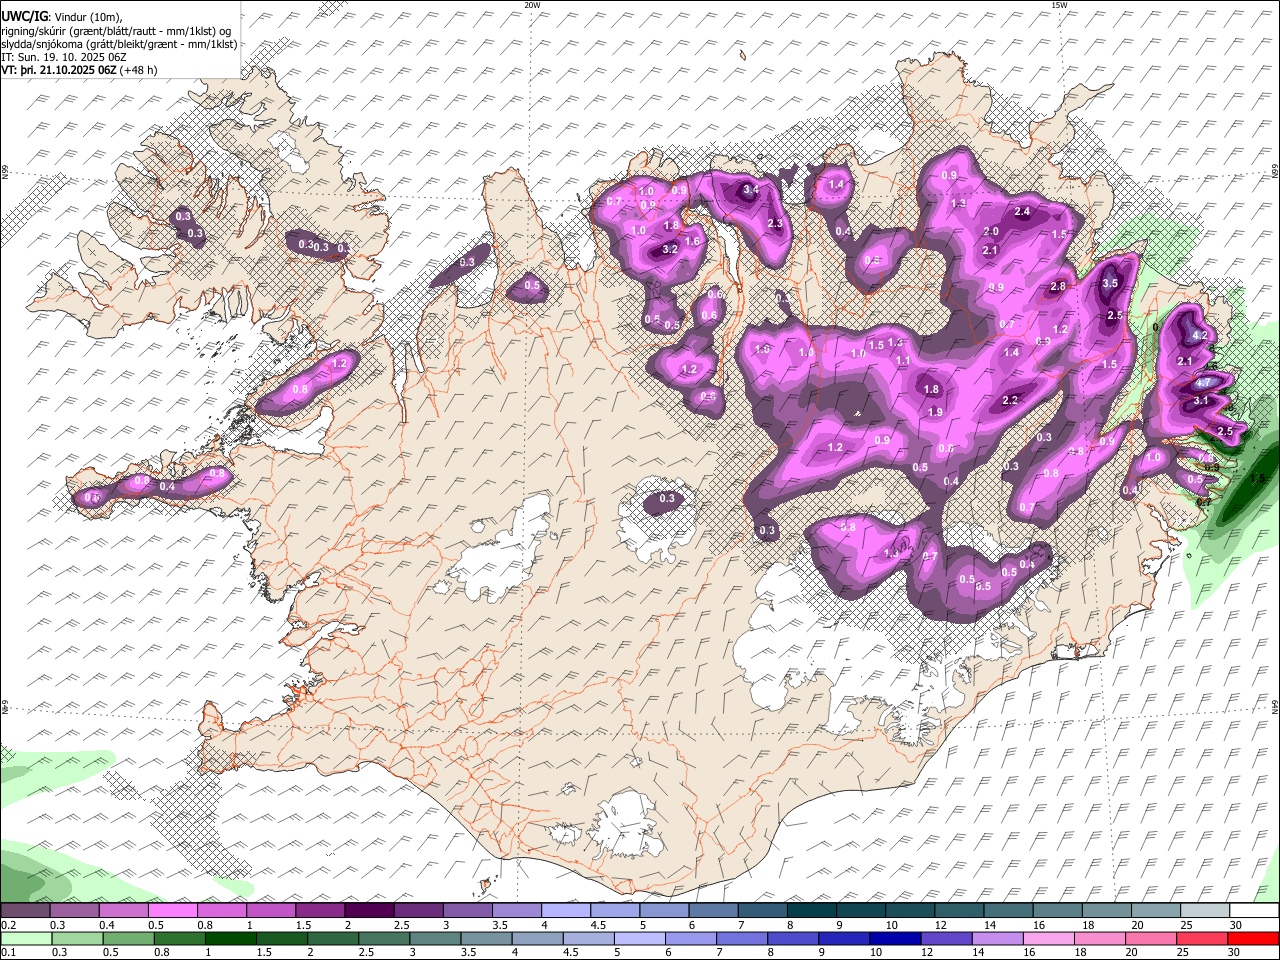Select deep blue 10 swatch in lower legend
Screen dimensions: 1280x960
click(895, 938)
